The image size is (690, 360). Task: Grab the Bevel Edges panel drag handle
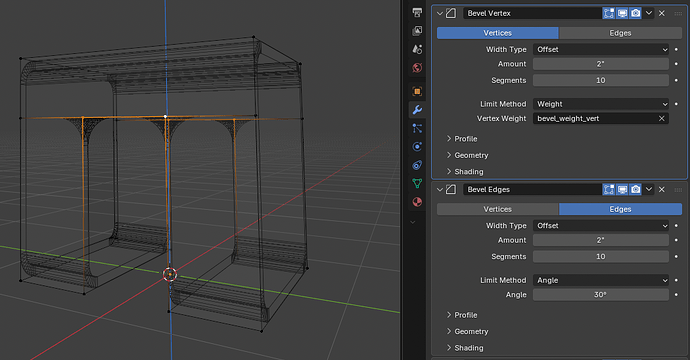tap(678, 190)
